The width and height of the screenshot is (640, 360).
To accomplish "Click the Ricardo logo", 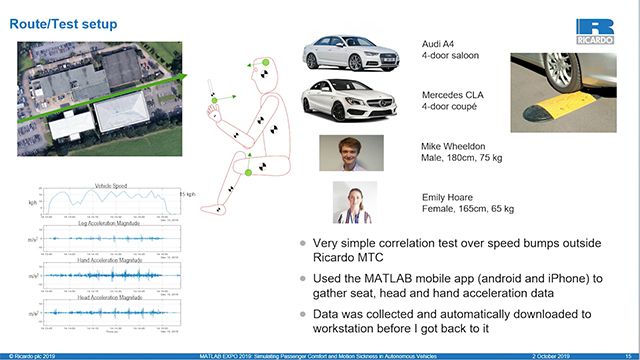I will coord(595,31).
